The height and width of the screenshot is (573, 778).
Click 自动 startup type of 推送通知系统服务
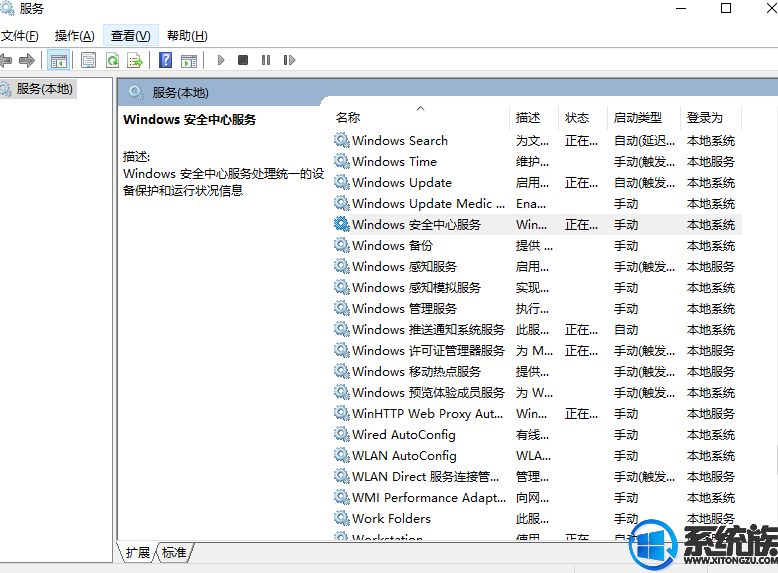tap(626, 329)
